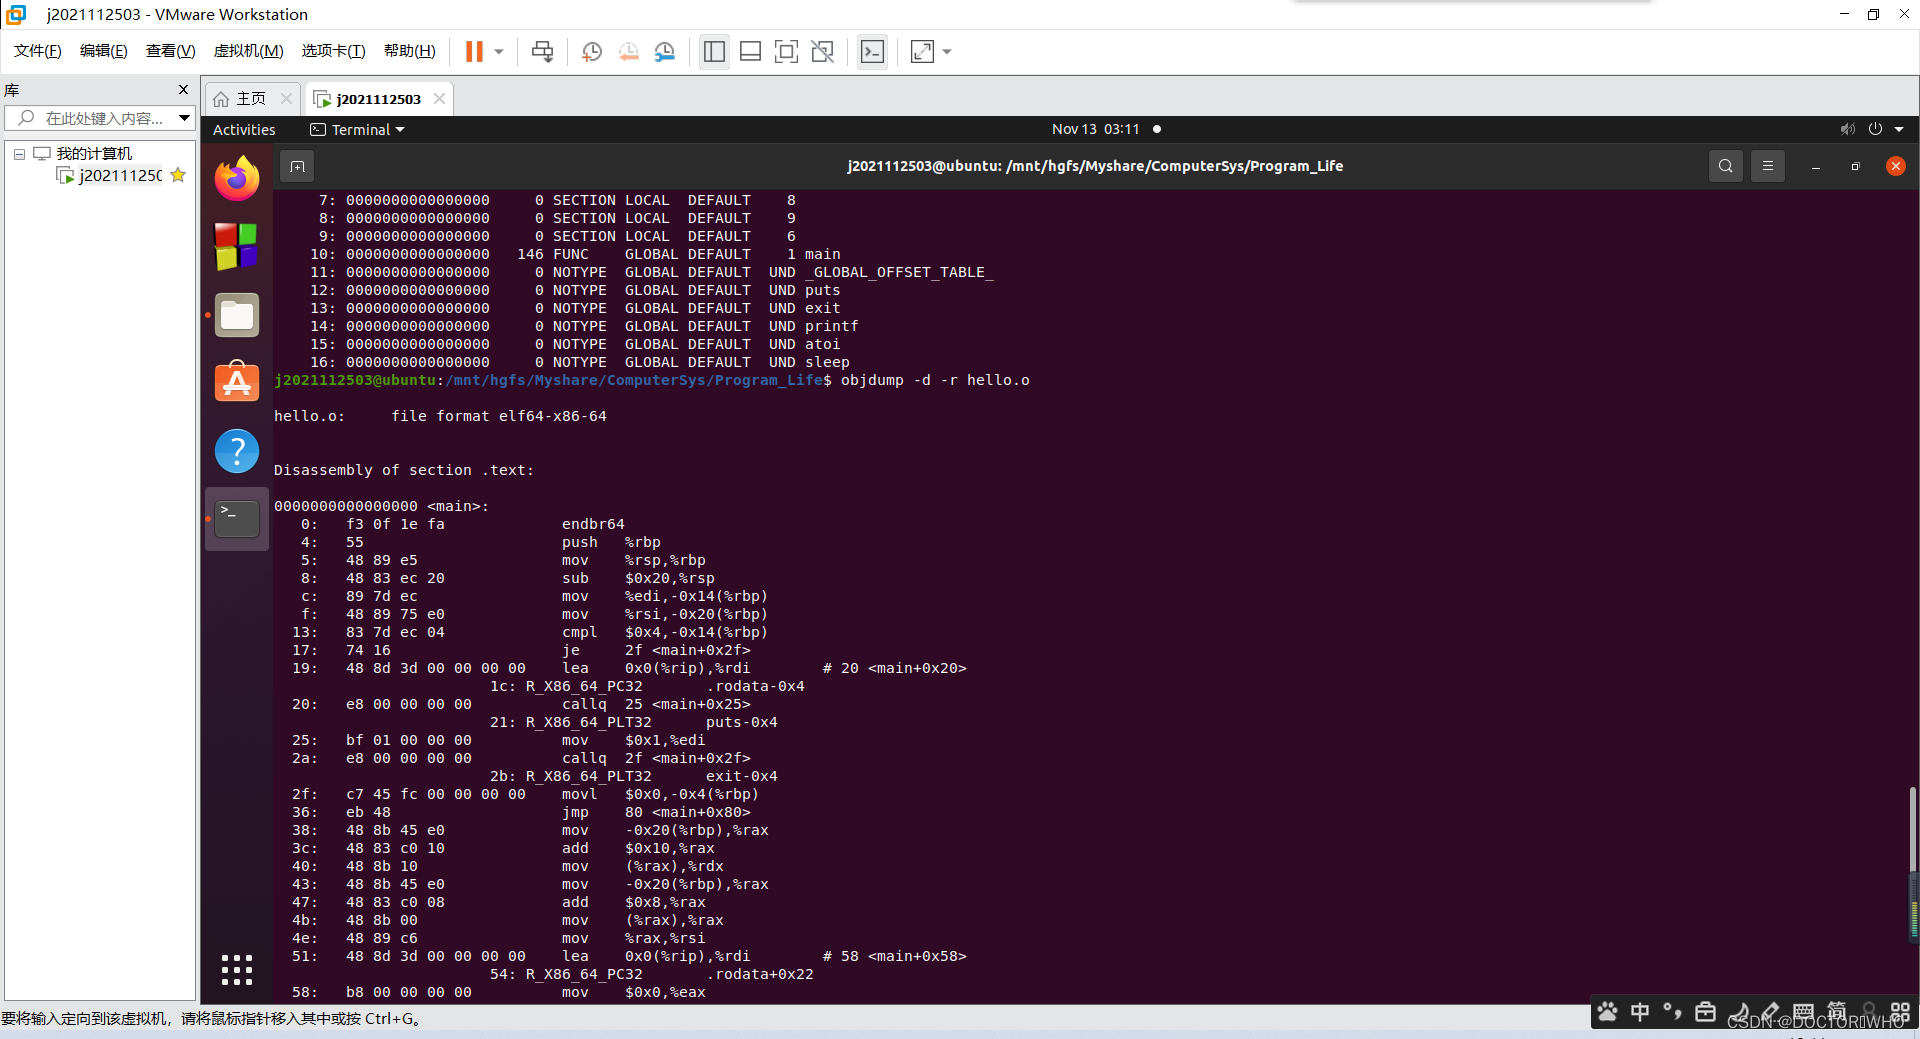Click the power icon in Ubuntu top bar
Viewport: 1920px width, 1039px height.
[1875, 129]
